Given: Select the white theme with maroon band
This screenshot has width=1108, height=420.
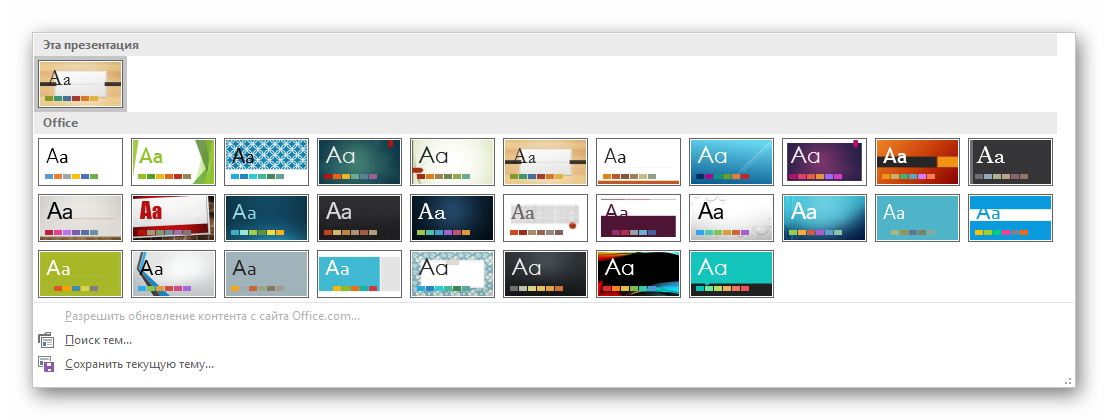Looking at the screenshot, I should 639,218.
